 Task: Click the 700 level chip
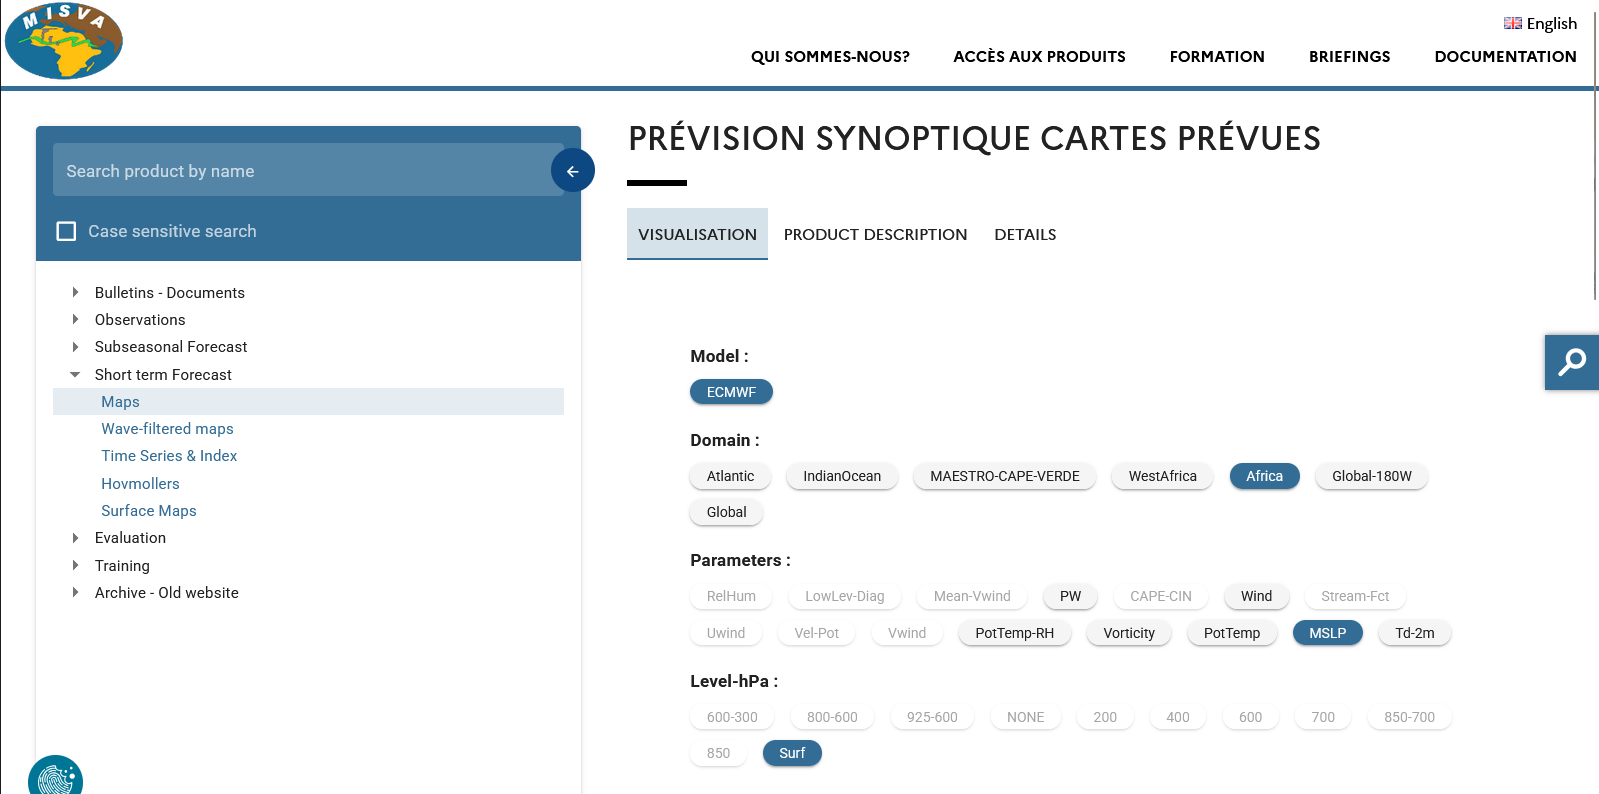(x=1323, y=717)
